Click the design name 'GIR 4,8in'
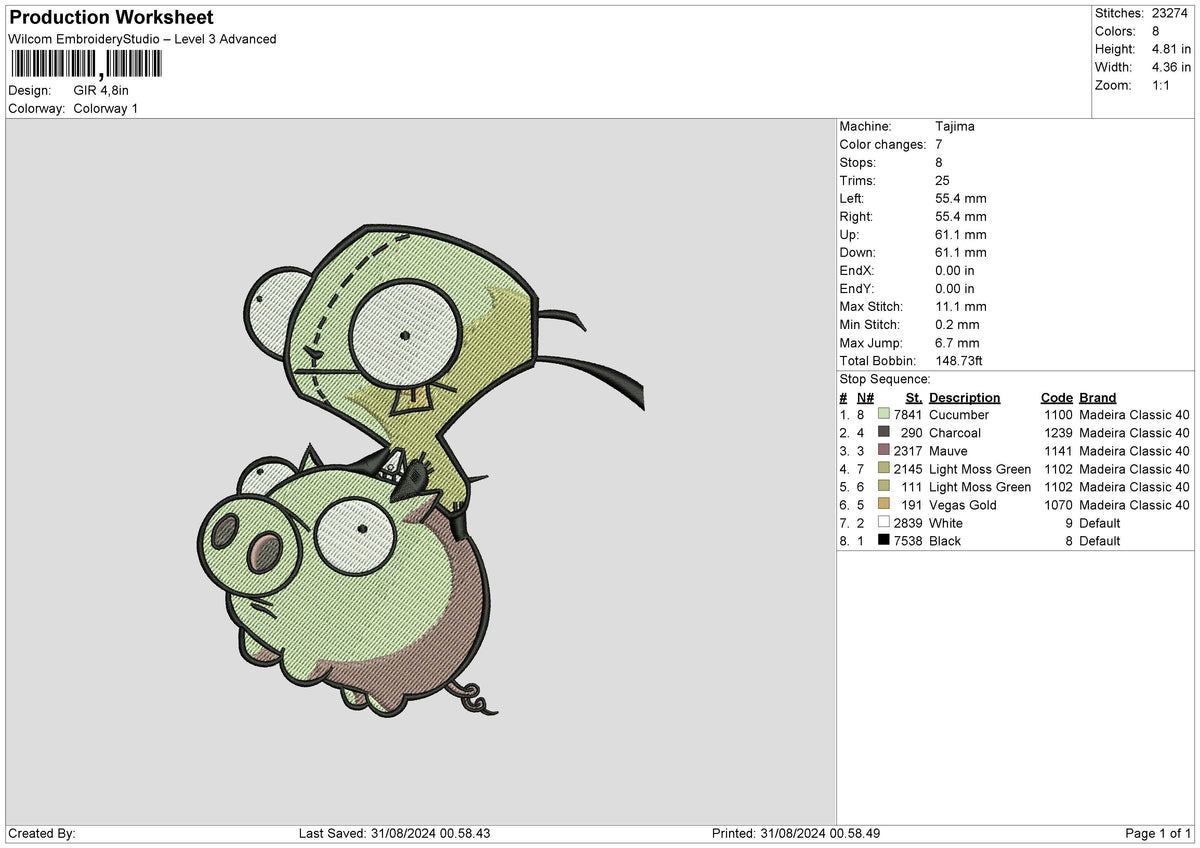 [x=100, y=90]
